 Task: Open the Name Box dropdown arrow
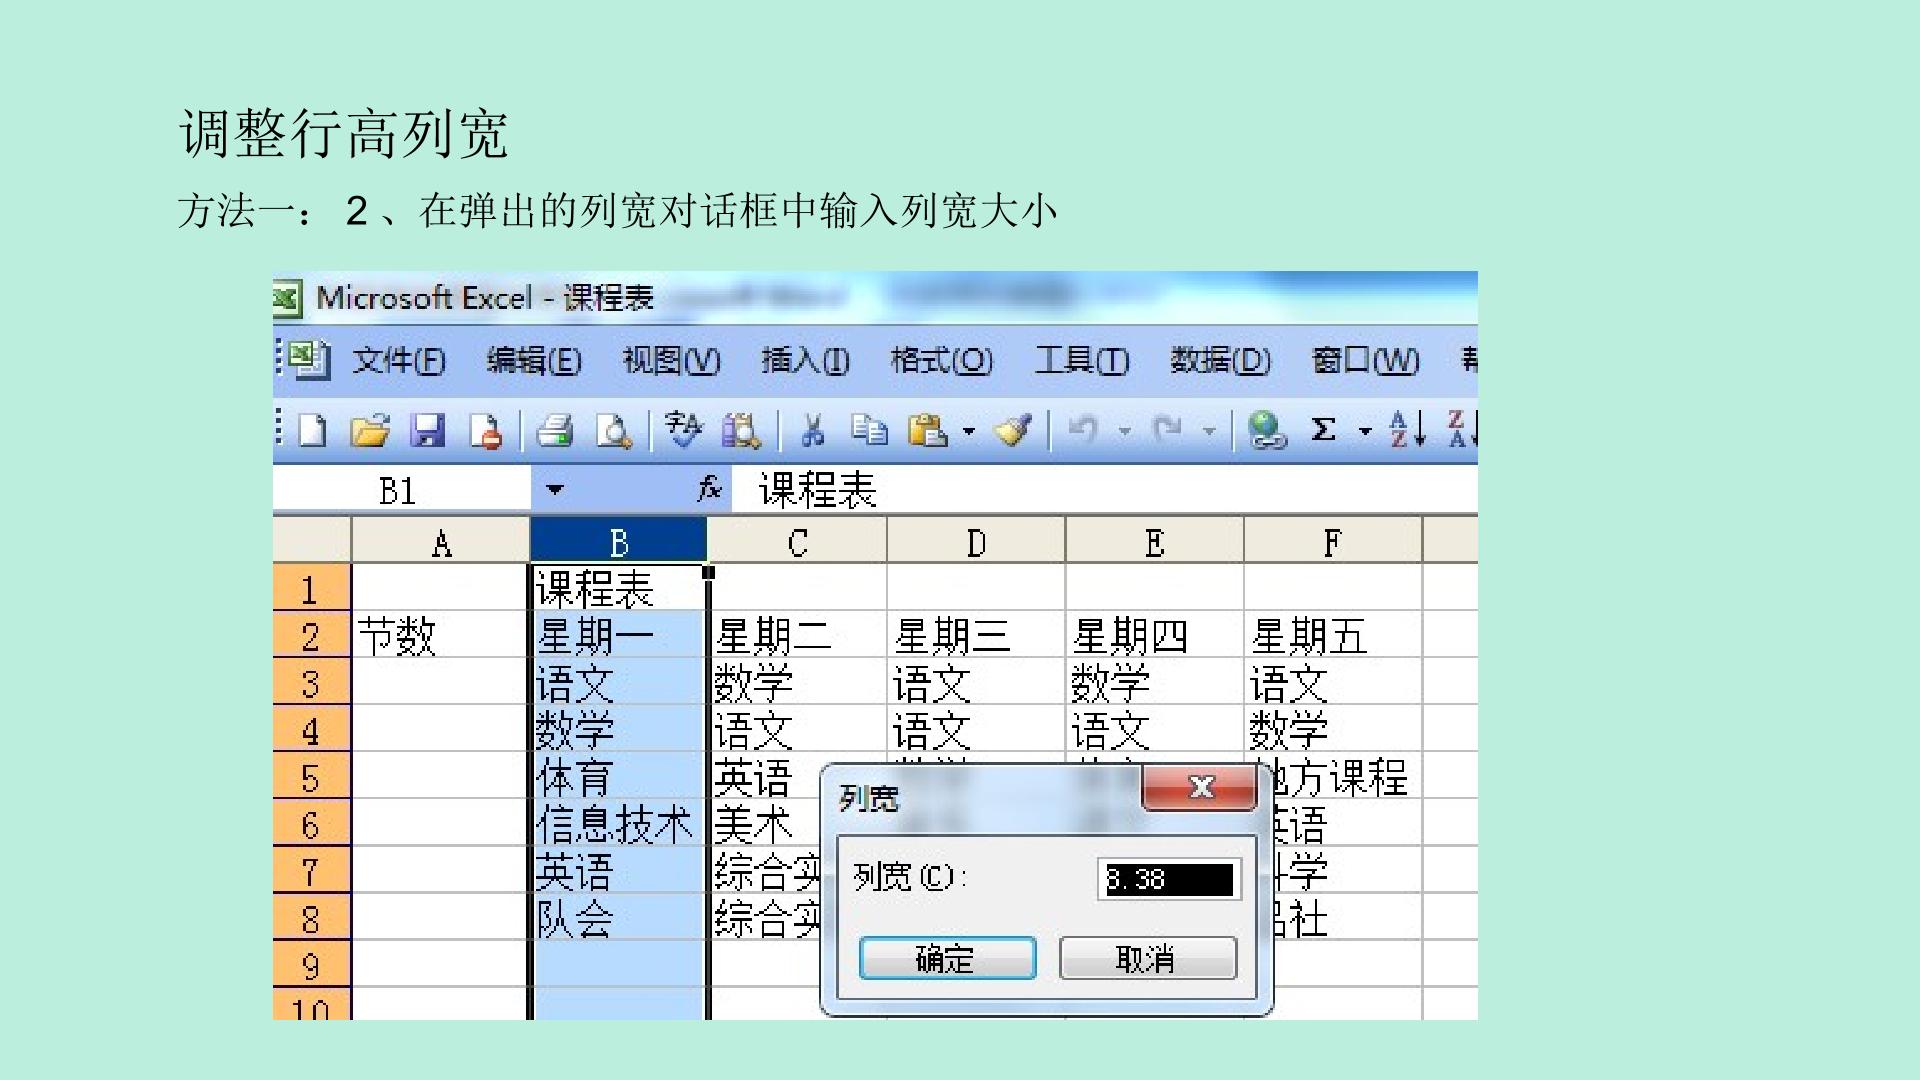[555, 490]
